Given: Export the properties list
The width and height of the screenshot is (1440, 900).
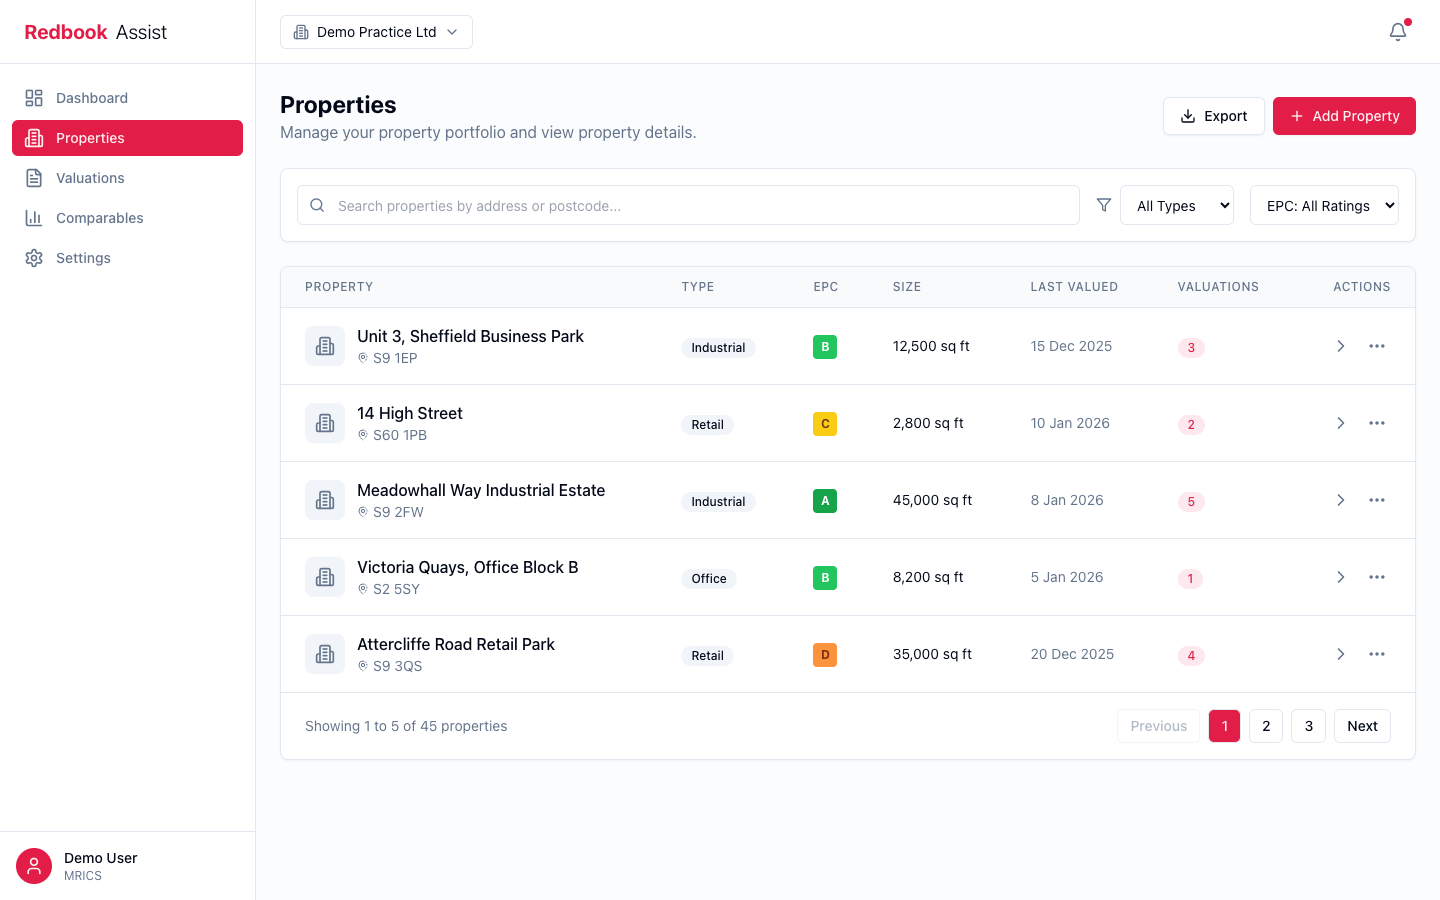Looking at the screenshot, I should coord(1213,116).
